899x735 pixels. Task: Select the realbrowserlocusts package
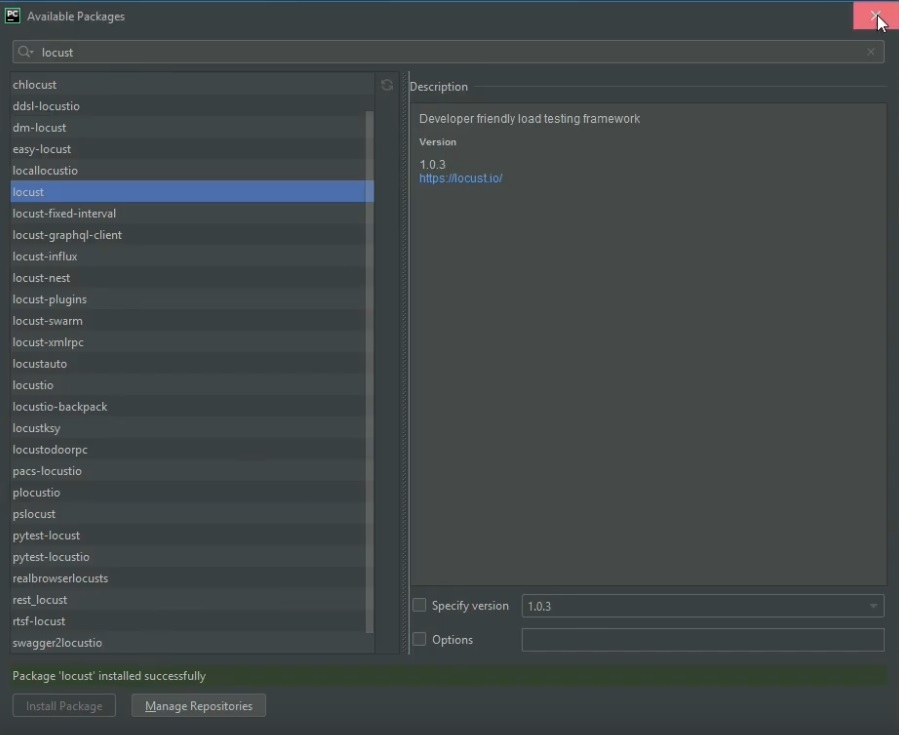tap(192, 578)
